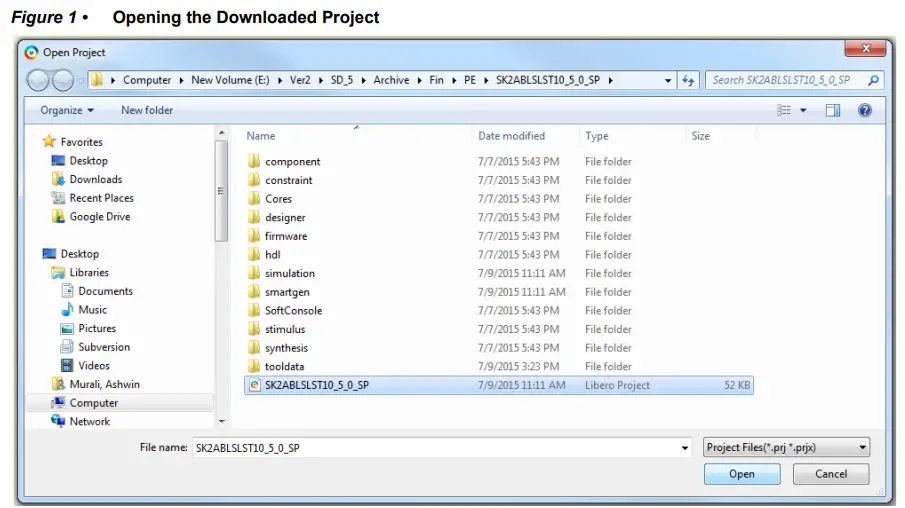Expand the arrow after SK2ABLSLST10_5_0_SP breadcrumb

coord(611,80)
